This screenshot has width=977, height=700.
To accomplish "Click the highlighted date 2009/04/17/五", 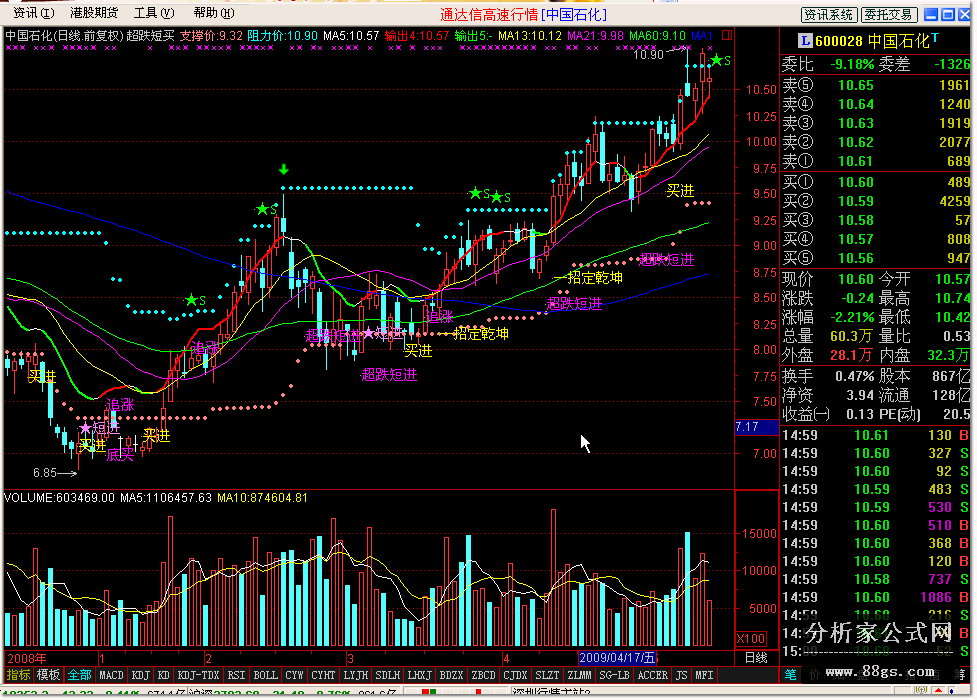I will click(617, 658).
